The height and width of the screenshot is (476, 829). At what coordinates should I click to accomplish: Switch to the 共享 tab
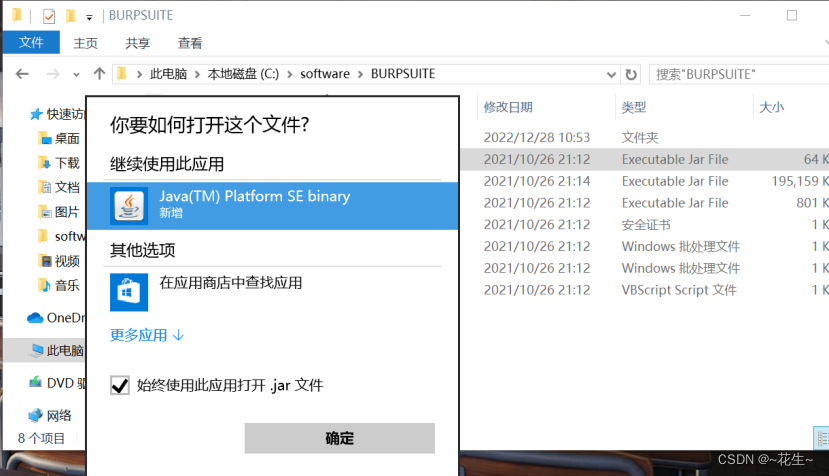137,43
